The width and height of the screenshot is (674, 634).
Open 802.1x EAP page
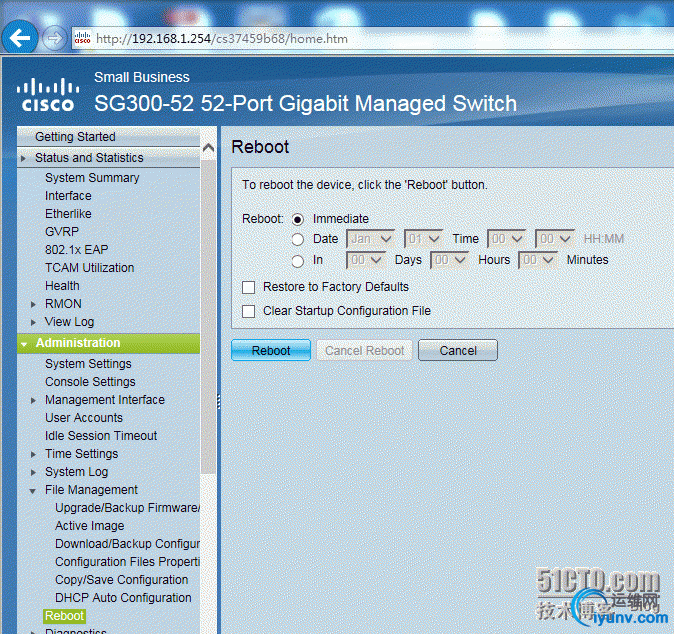77,250
